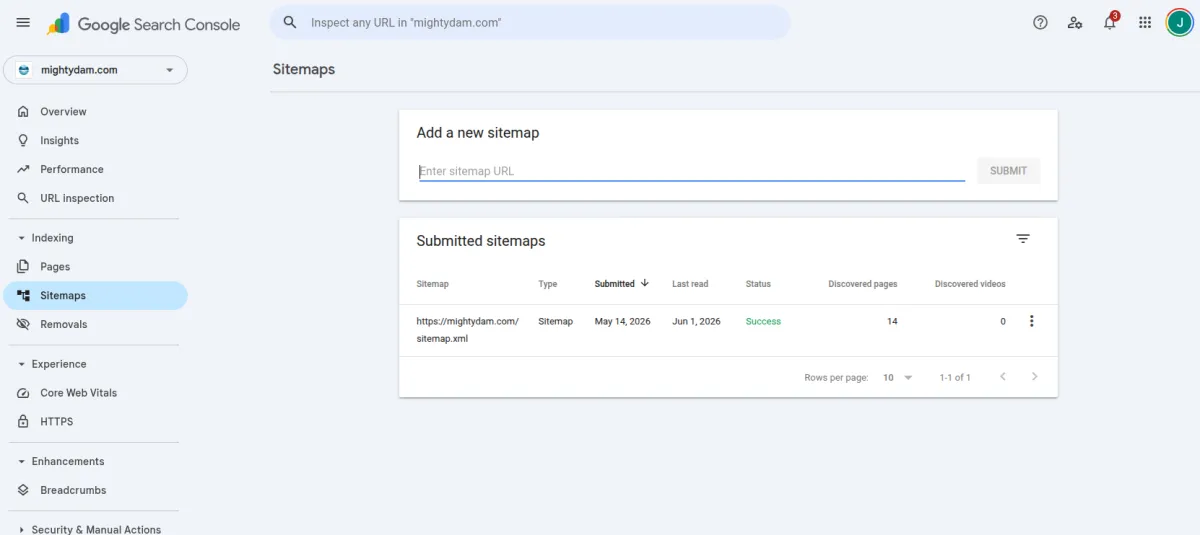The width and height of the screenshot is (1200, 535).
Task: Click the Success status text
Action: click(x=763, y=322)
